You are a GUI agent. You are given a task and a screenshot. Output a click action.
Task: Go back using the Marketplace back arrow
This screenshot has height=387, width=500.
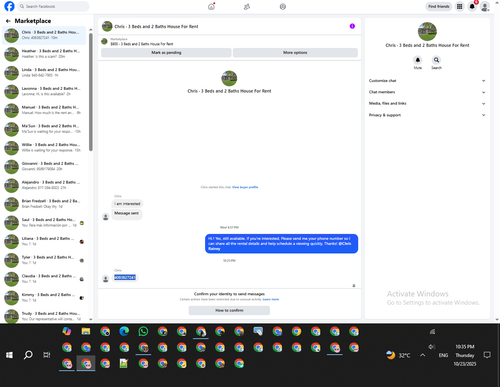pos(8,21)
